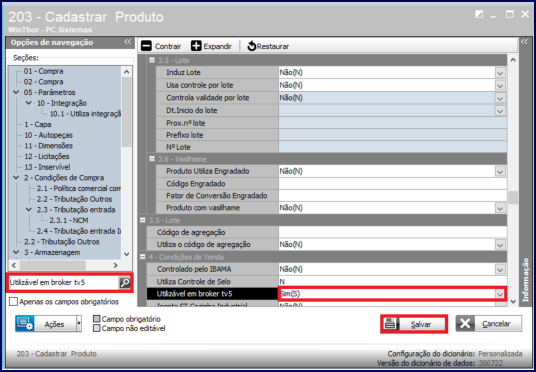The height and width of the screenshot is (372, 536).
Task: Click tree vertical scrollbar up arrow
Action: pyautogui.click(x=126, y=71)
